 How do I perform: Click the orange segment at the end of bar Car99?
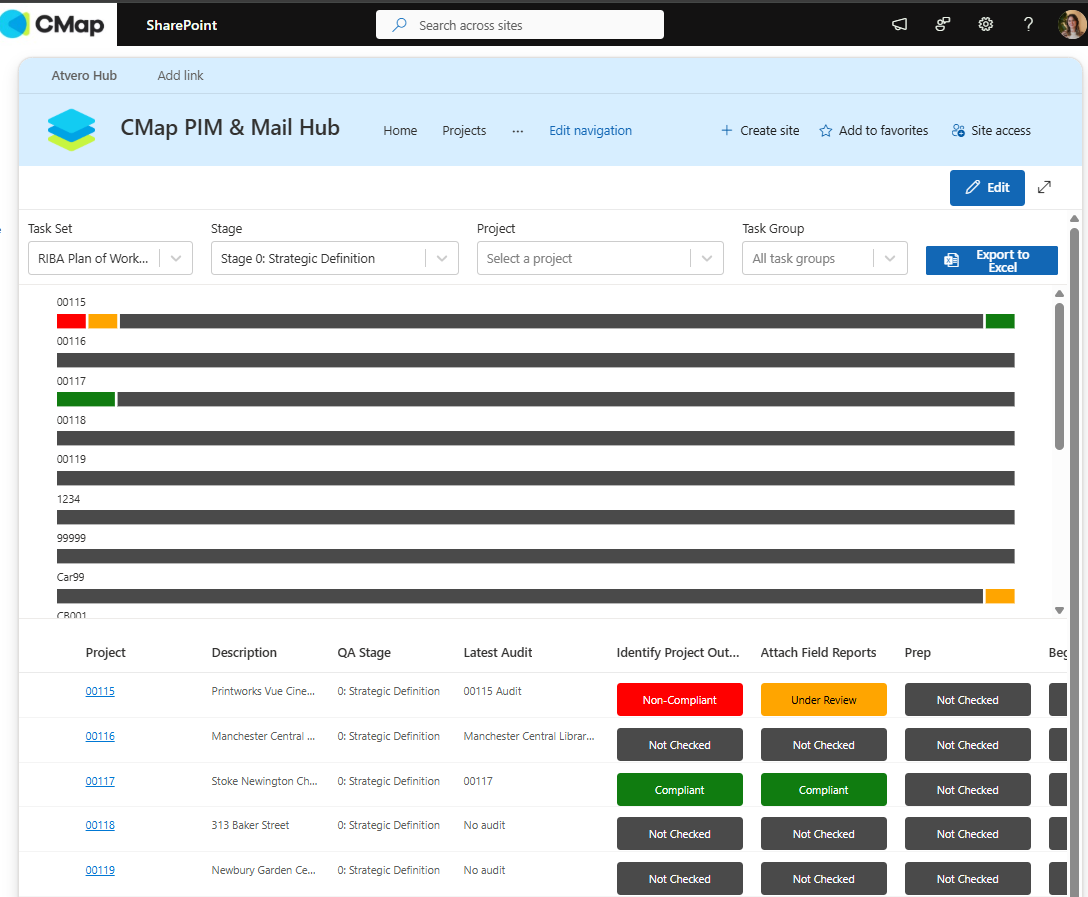tap(1000, 596)
